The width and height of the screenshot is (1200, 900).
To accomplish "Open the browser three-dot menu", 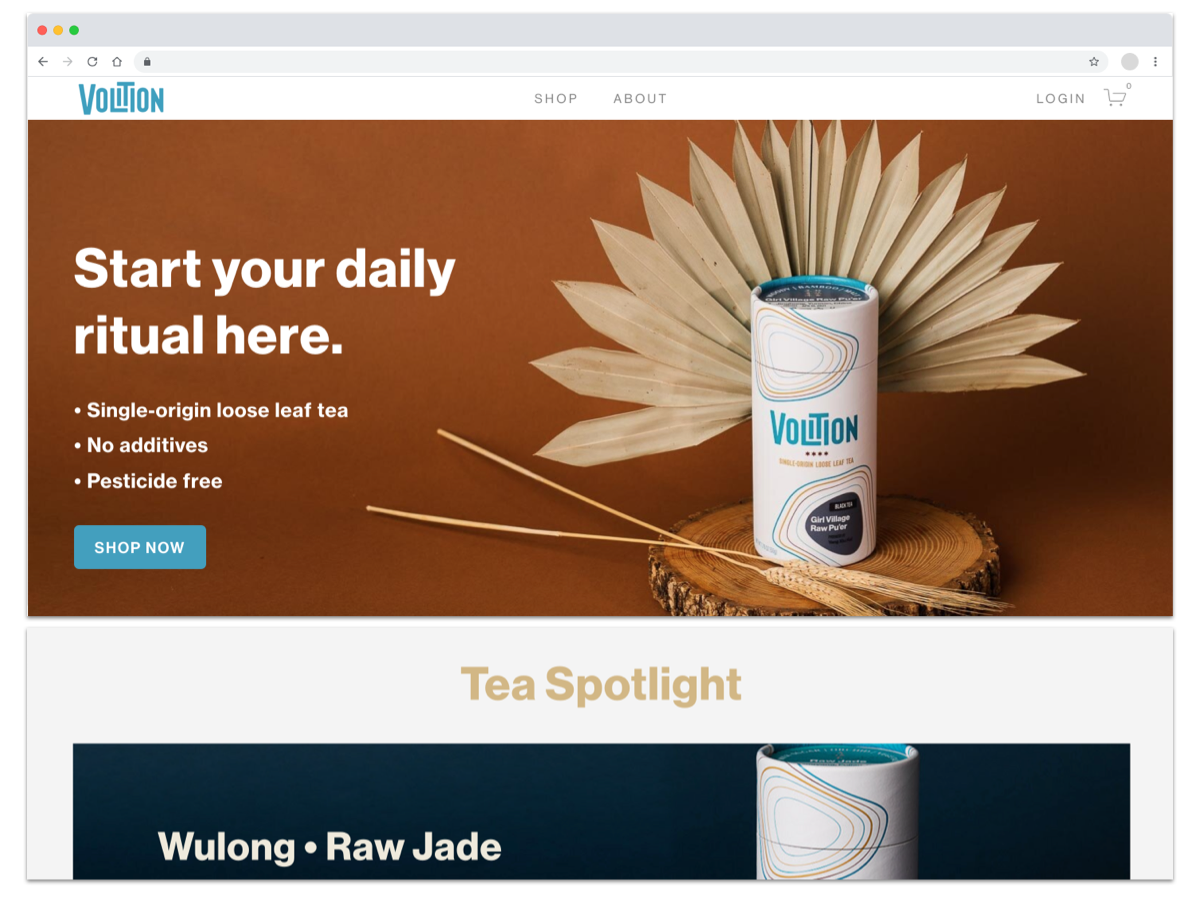I will (1155, 62).
